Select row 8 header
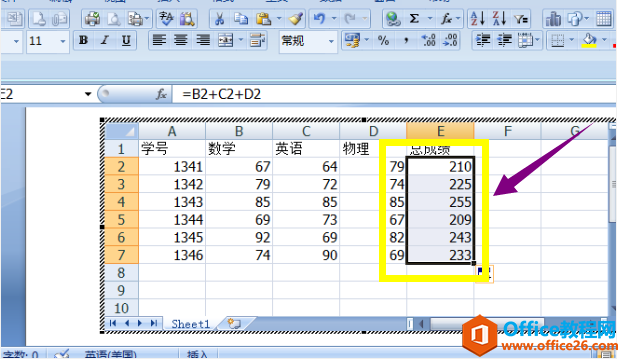 click(121, 273)
